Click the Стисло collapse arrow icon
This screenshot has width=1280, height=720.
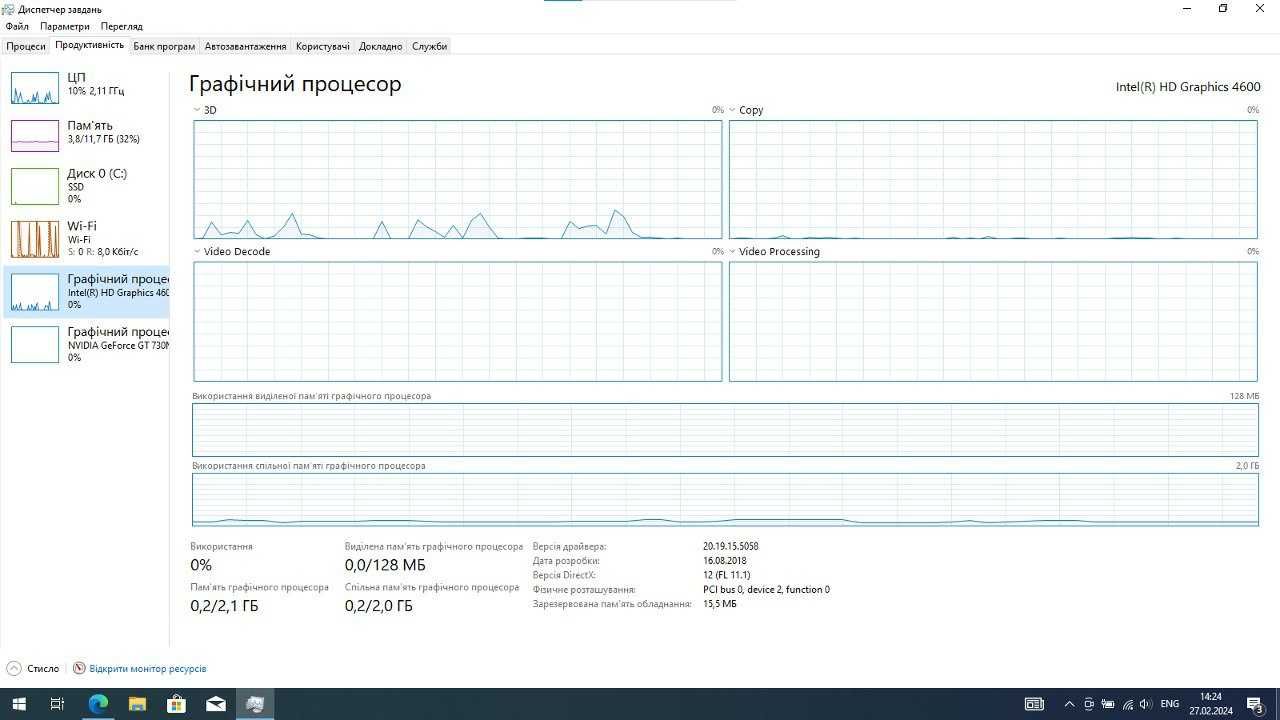(14, 668)
